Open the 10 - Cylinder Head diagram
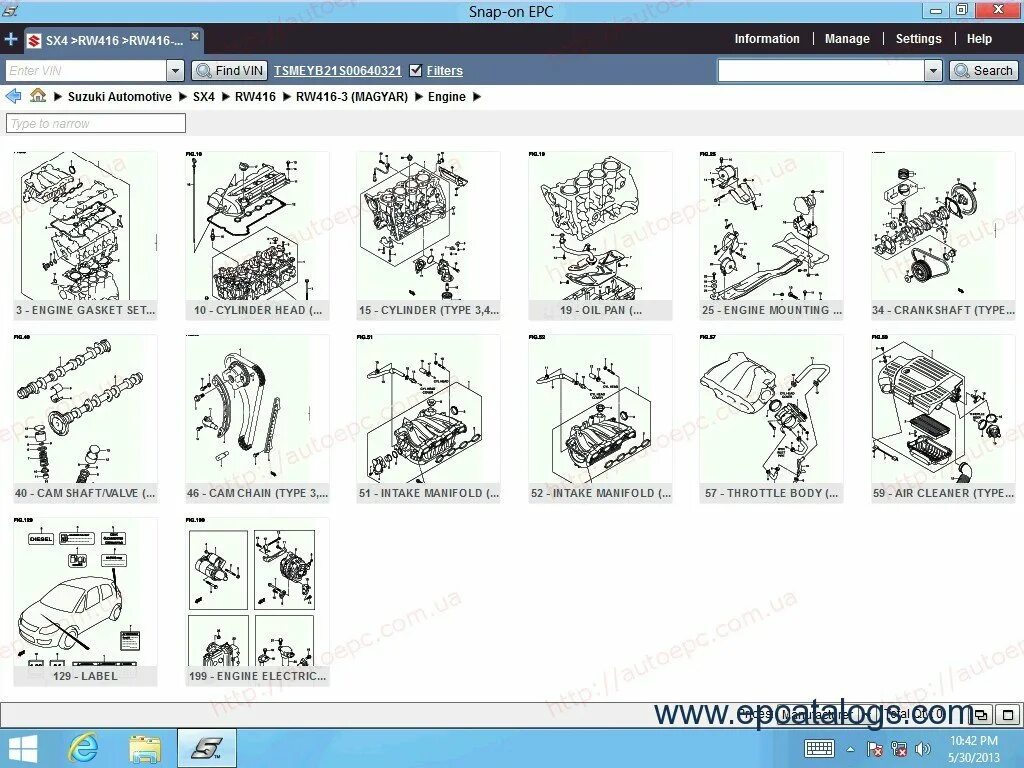 click(257, 236)
